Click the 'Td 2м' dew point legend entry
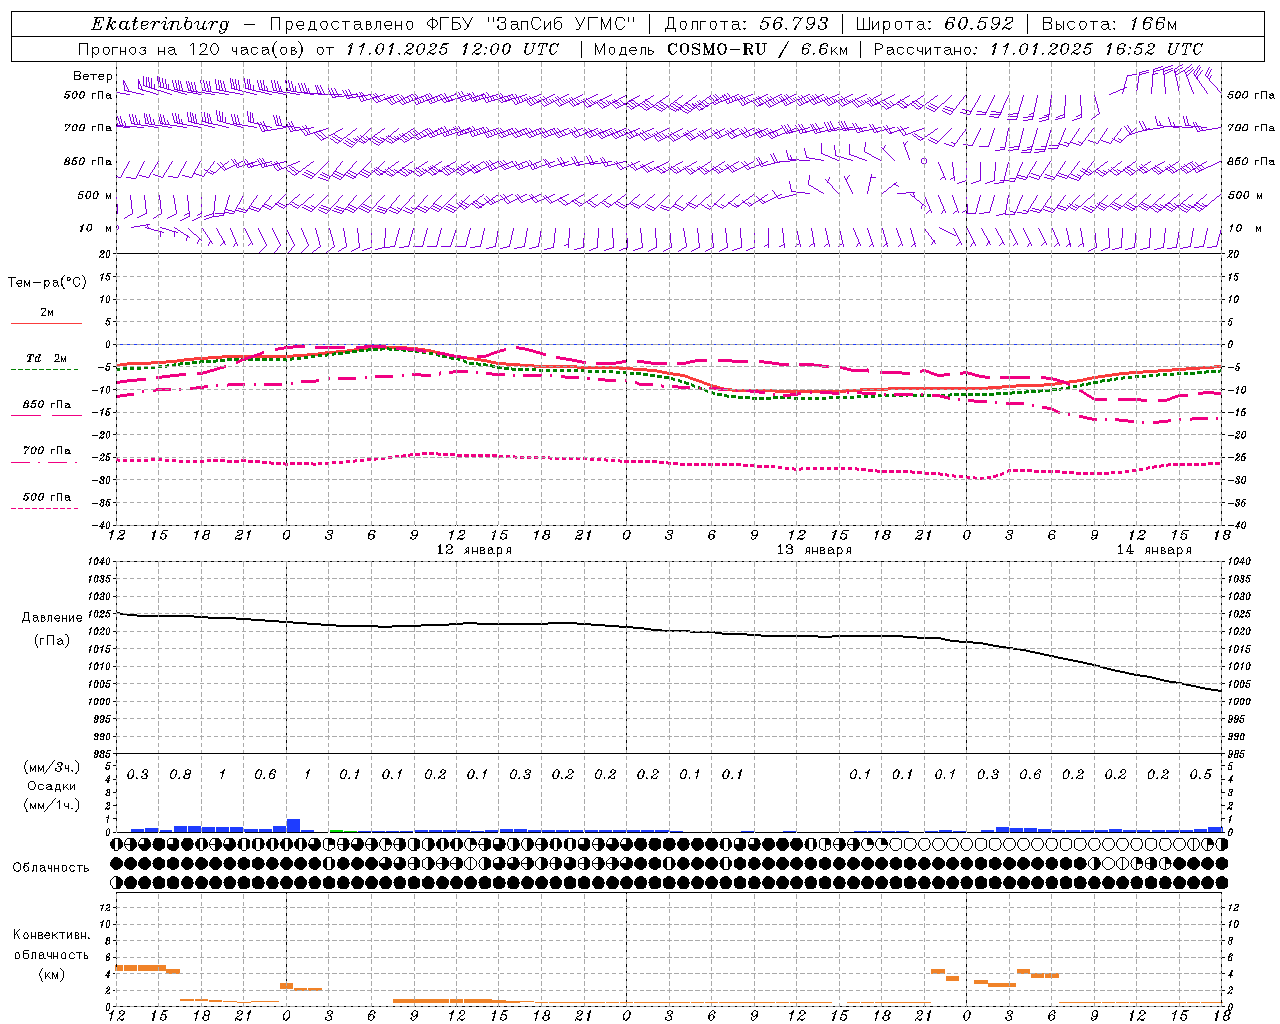 [x=47, y=358]
